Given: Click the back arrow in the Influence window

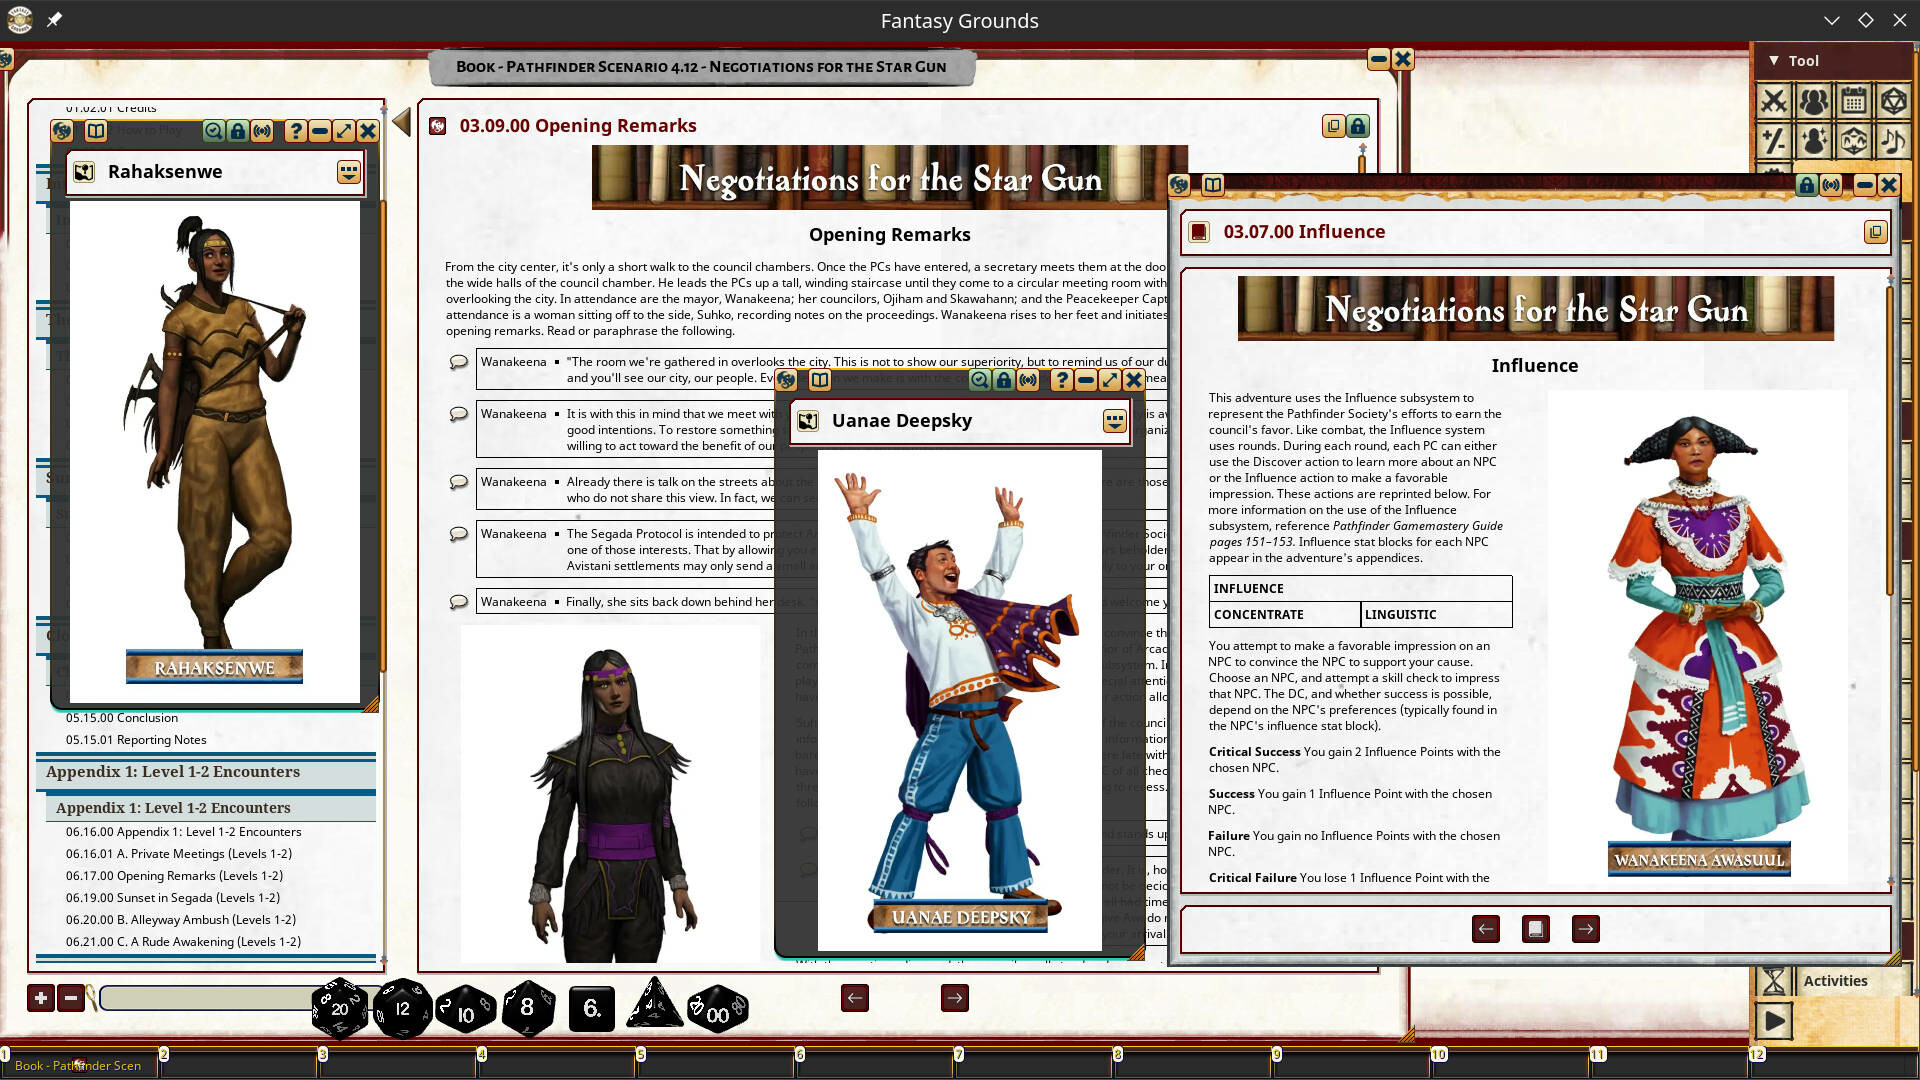Looking at the screenshot, I should (1486, 929).
